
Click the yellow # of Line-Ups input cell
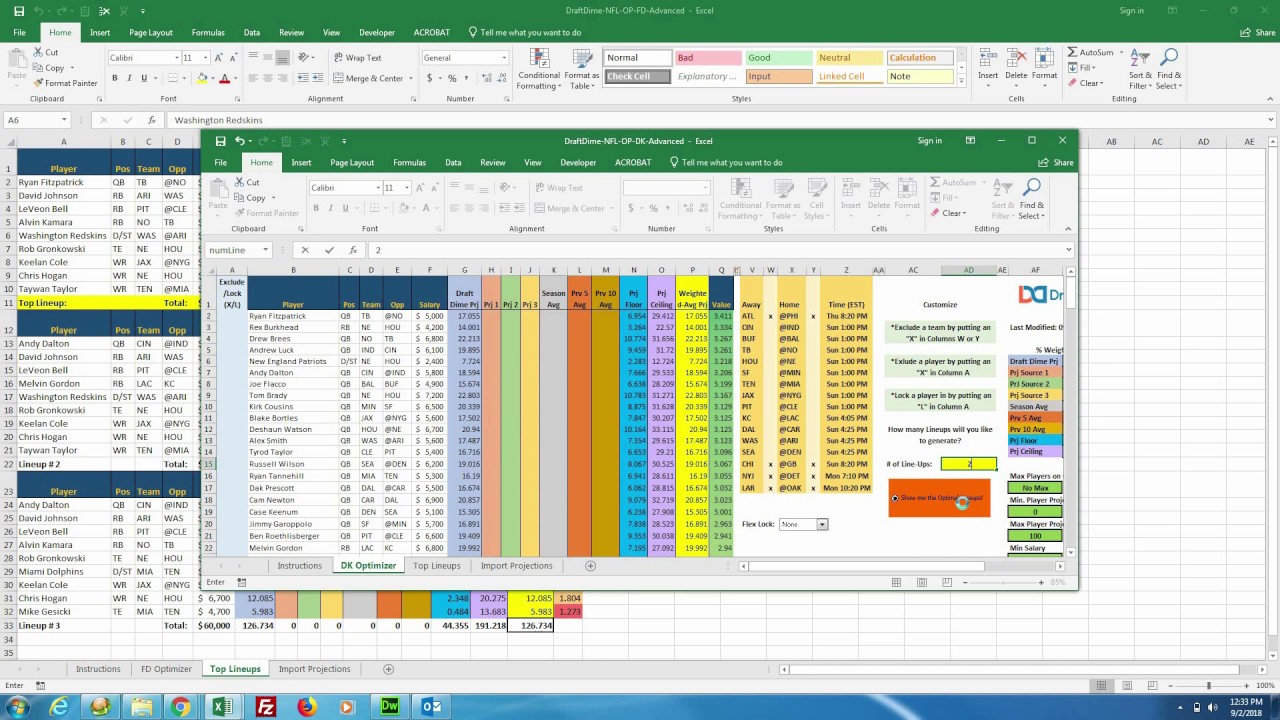point(968,464)
